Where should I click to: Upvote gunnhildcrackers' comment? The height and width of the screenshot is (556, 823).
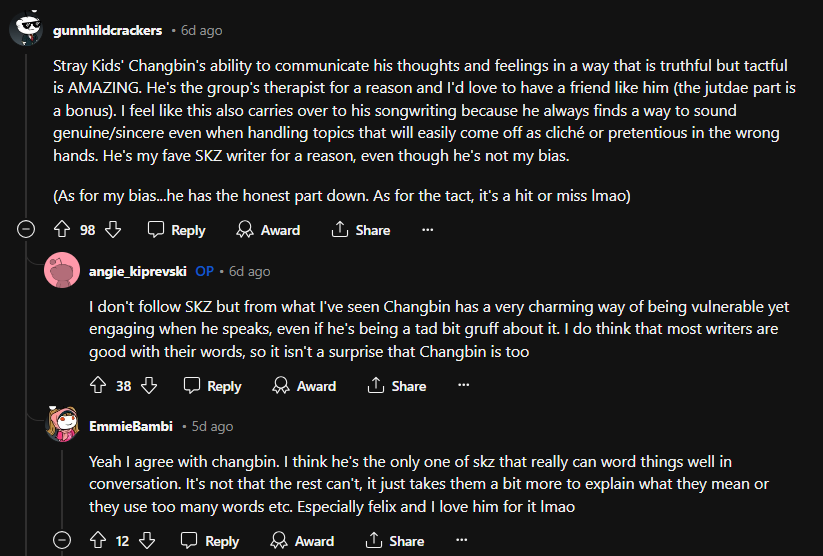click(x=62, y=230)
